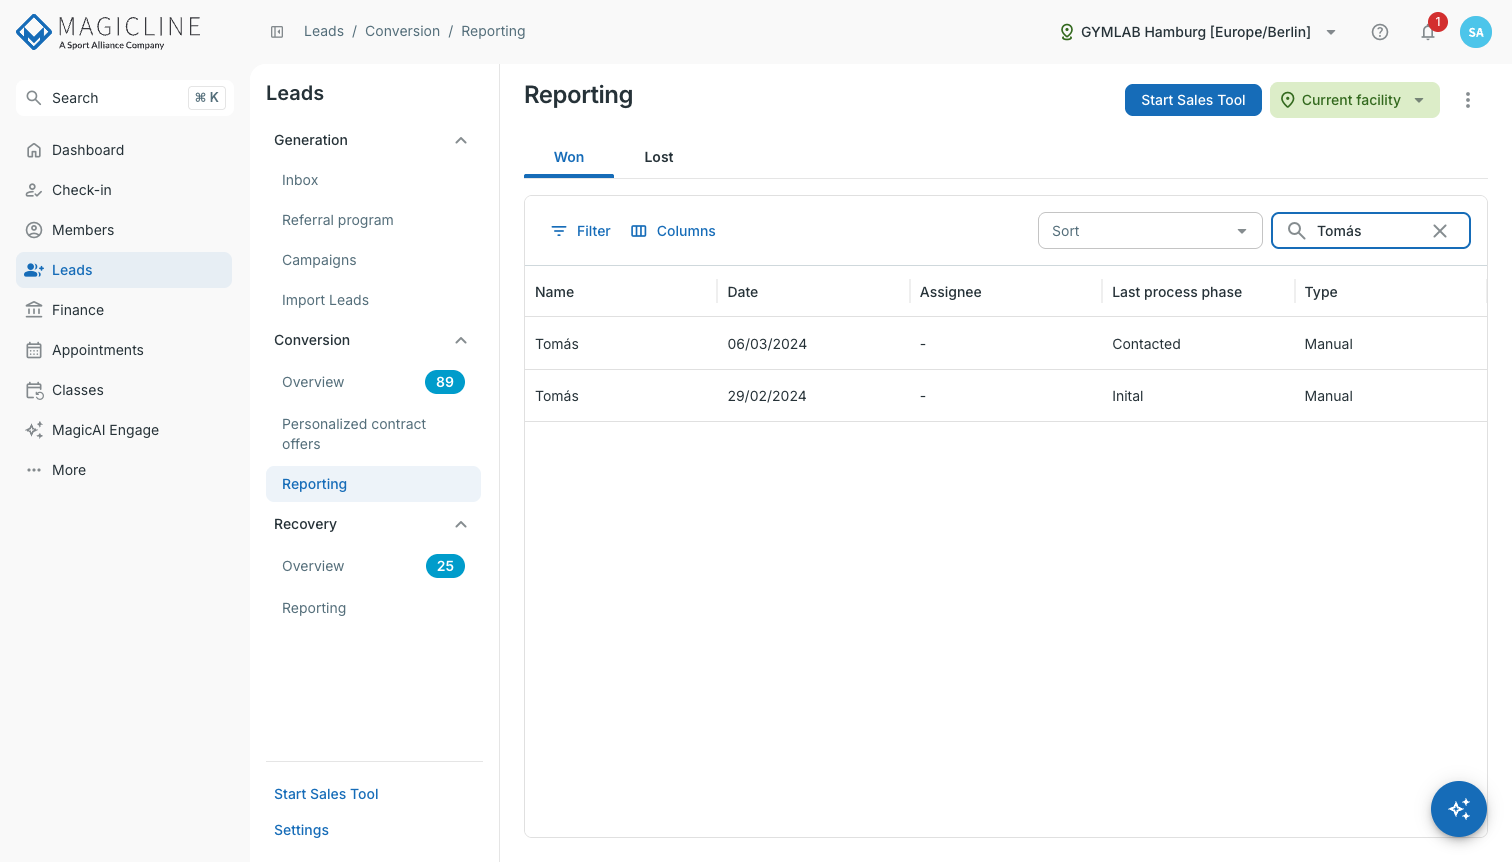Collapse the Generation section
This screenshot has width=1512, height=862.
pyautogui.click(x=461, y=140)
